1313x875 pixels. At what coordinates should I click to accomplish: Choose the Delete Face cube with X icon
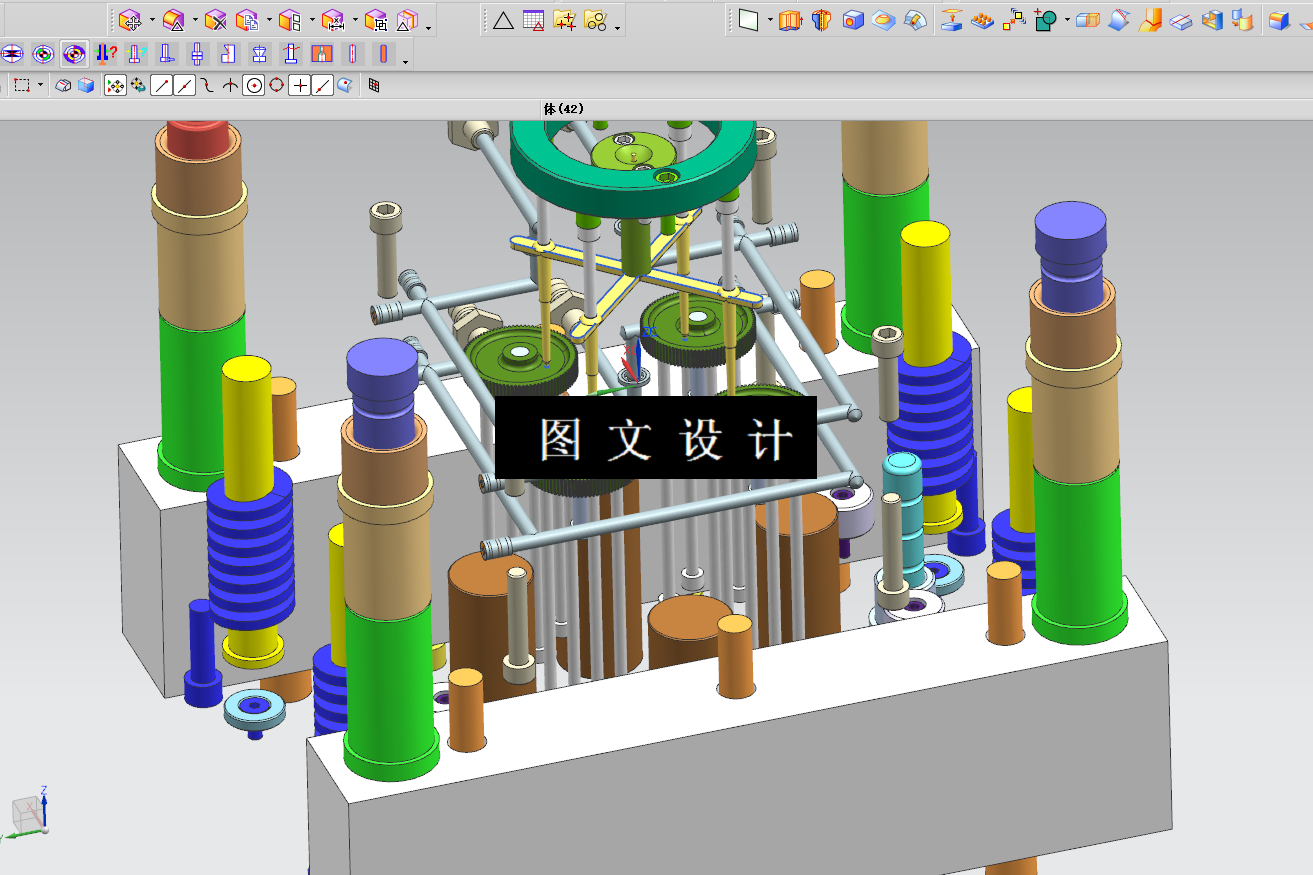(216, 20)
